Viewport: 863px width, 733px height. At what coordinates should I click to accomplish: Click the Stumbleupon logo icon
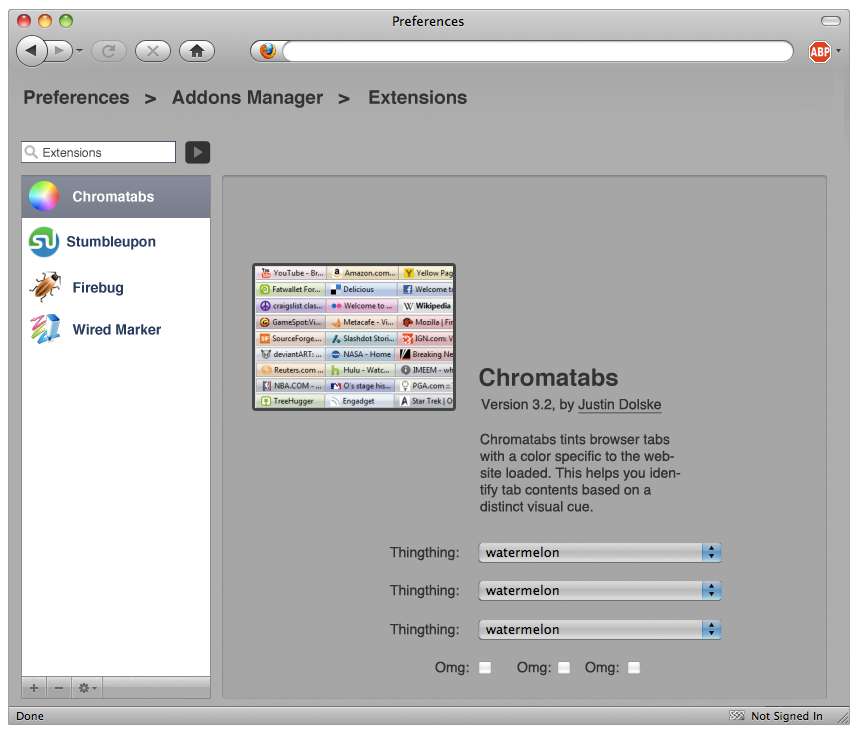tap(44, 242)
